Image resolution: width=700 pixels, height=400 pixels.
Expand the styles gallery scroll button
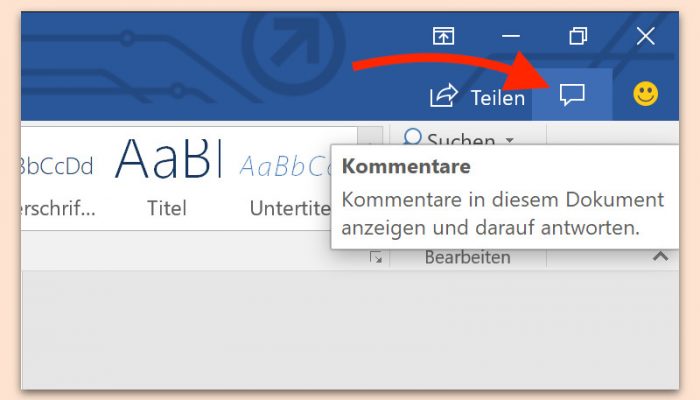pyautogui.click(x=370, y=136)
